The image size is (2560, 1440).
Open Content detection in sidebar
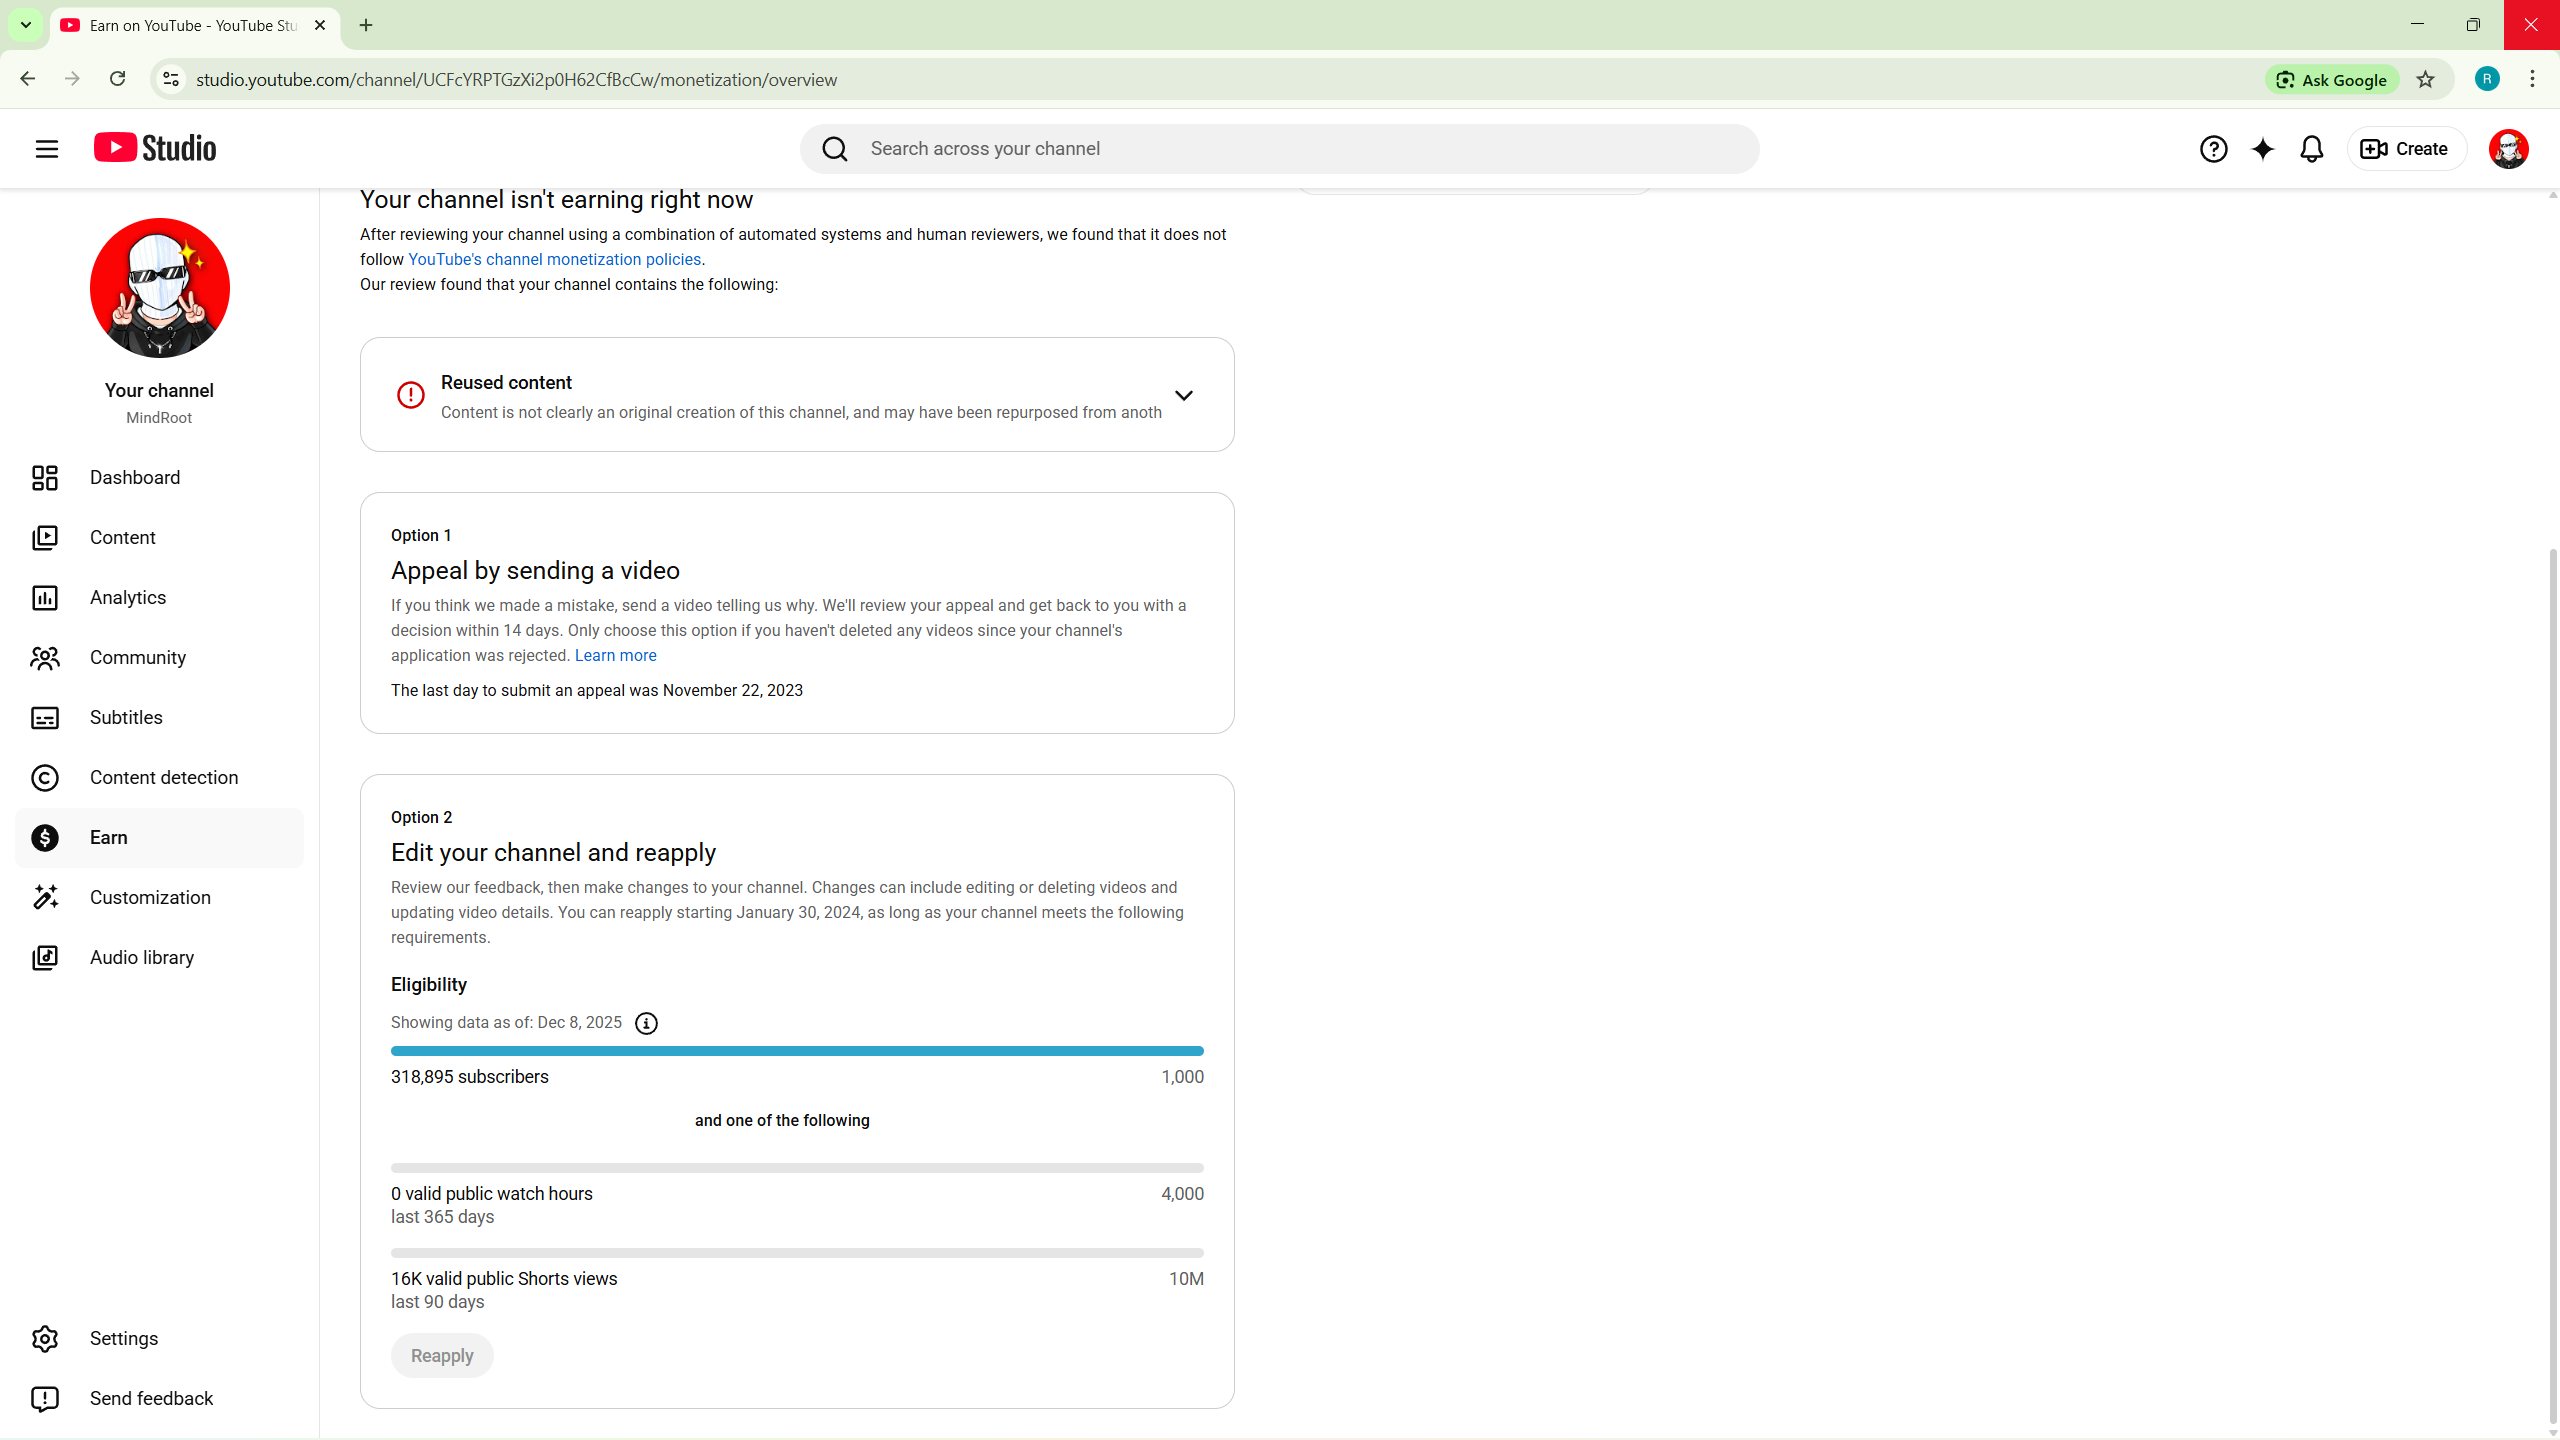(164, 778)
